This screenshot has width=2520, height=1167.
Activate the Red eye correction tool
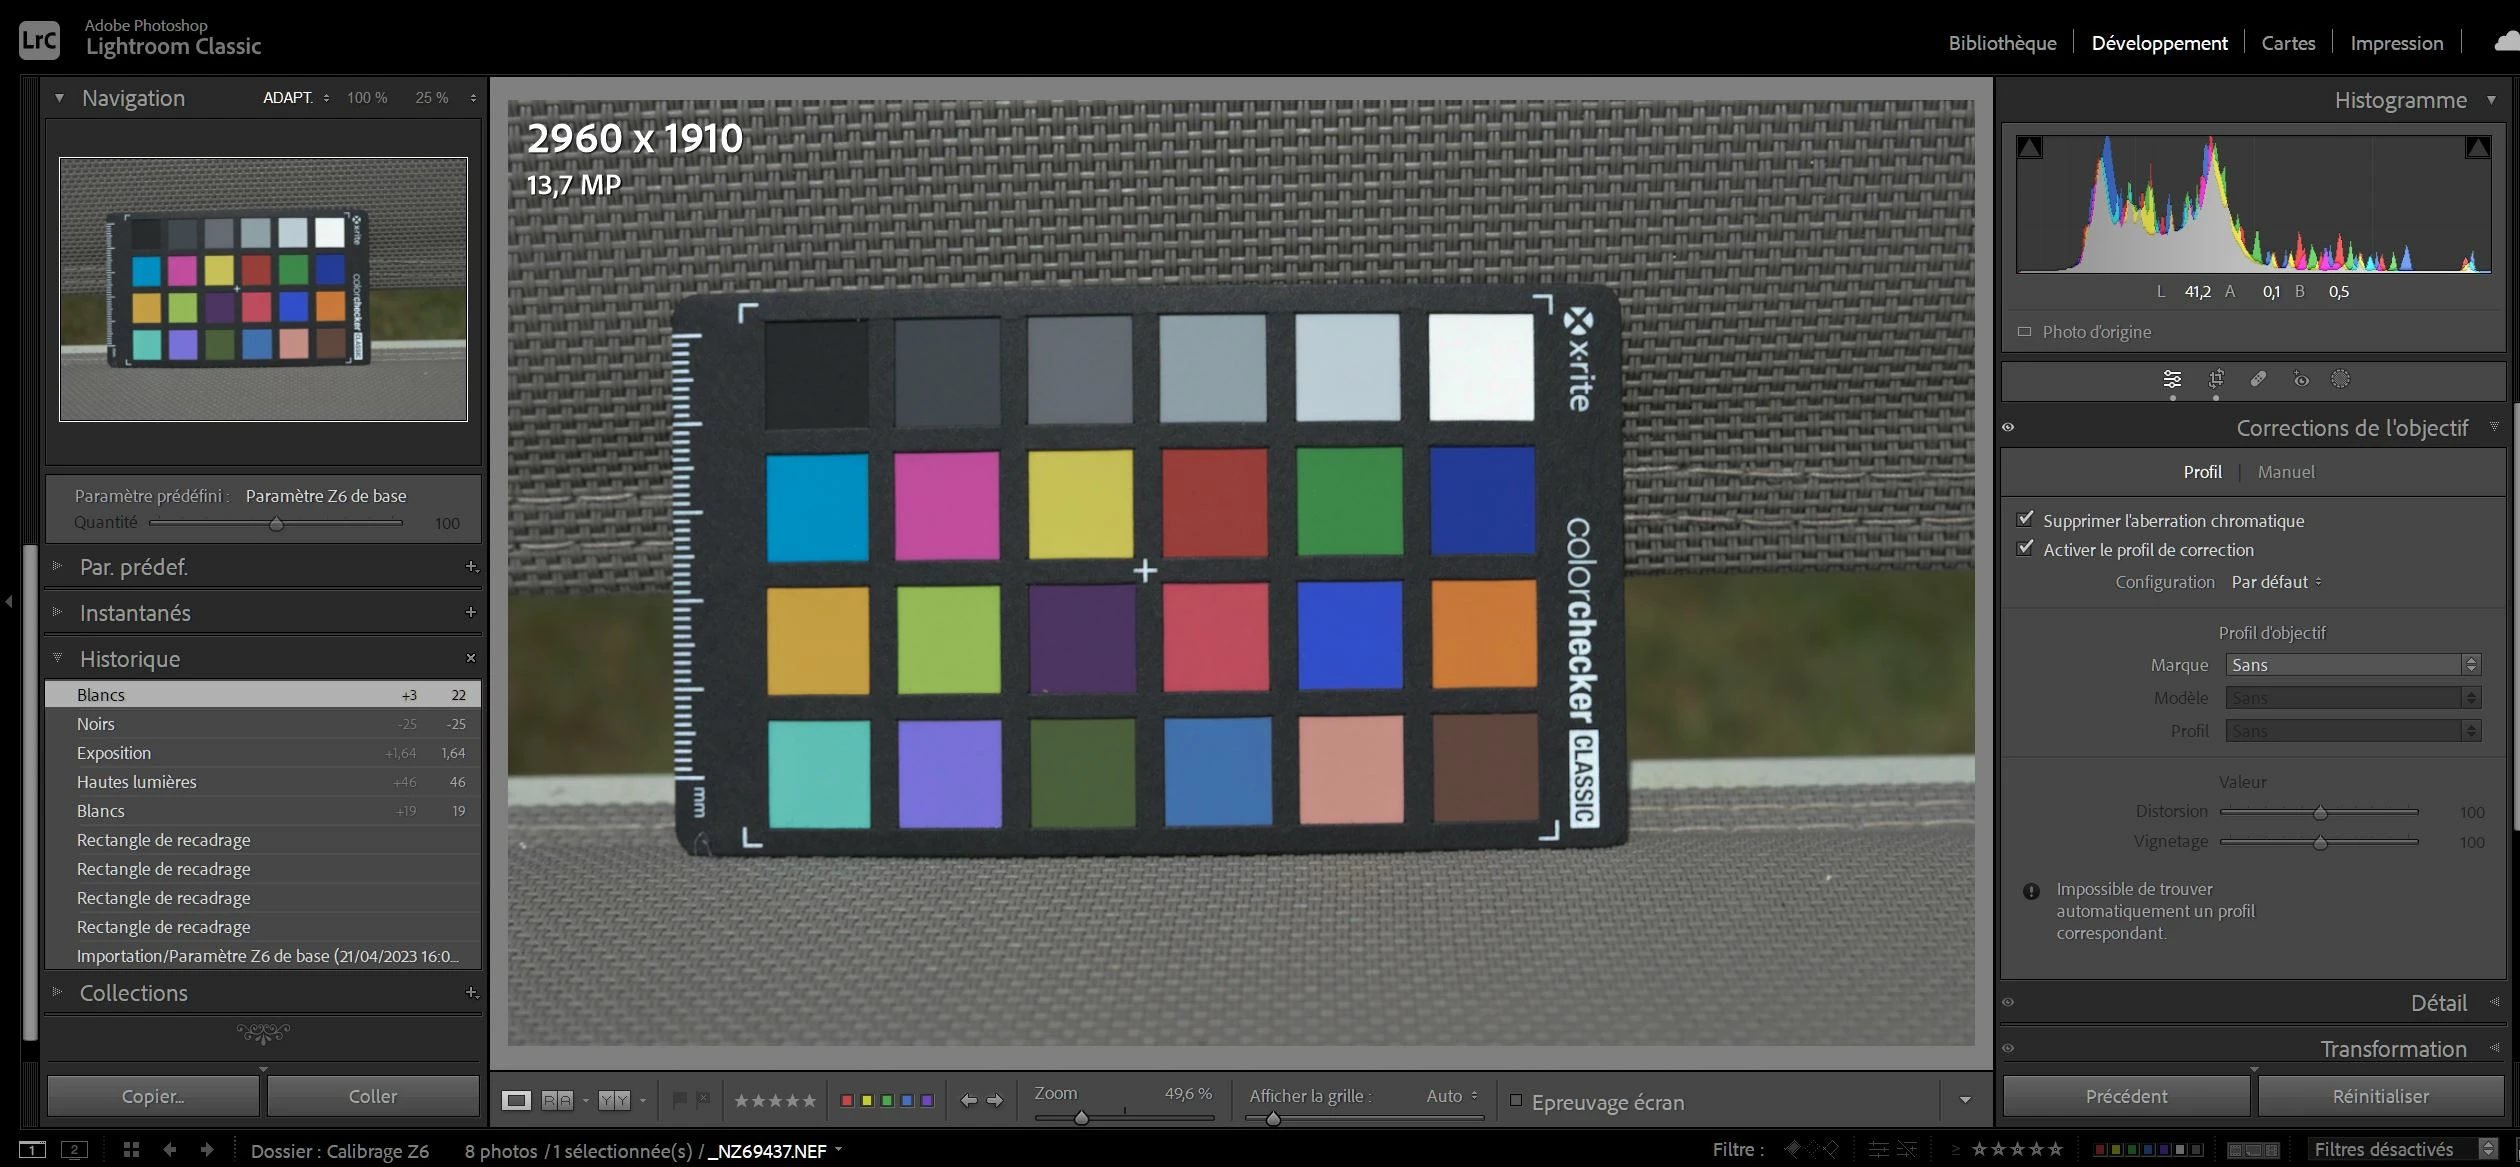click(2301, 379)
